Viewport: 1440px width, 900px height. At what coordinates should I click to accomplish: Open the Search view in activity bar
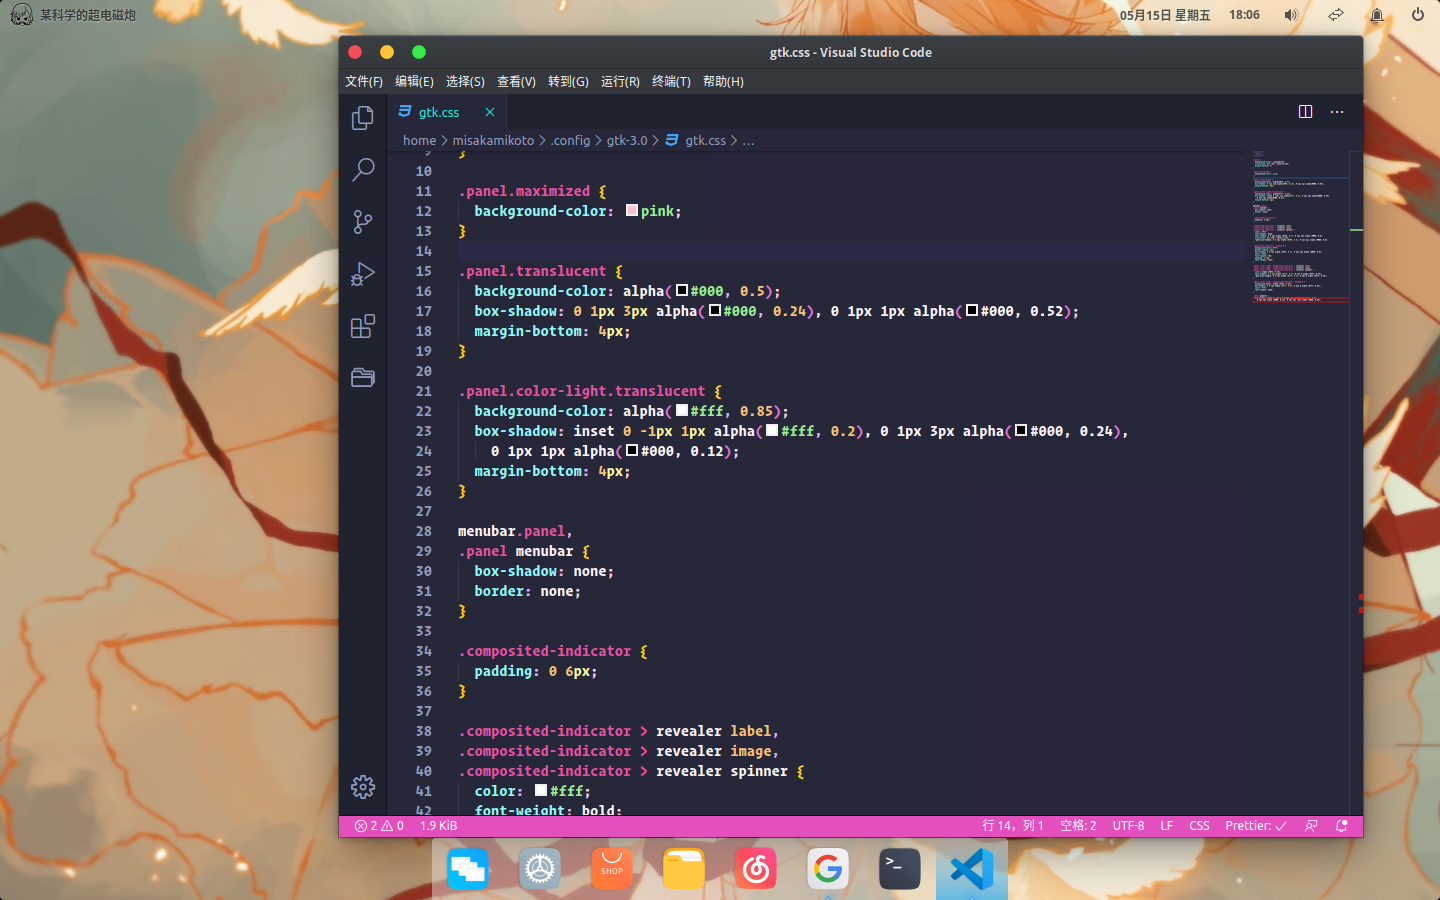click(x=363, y=170)
